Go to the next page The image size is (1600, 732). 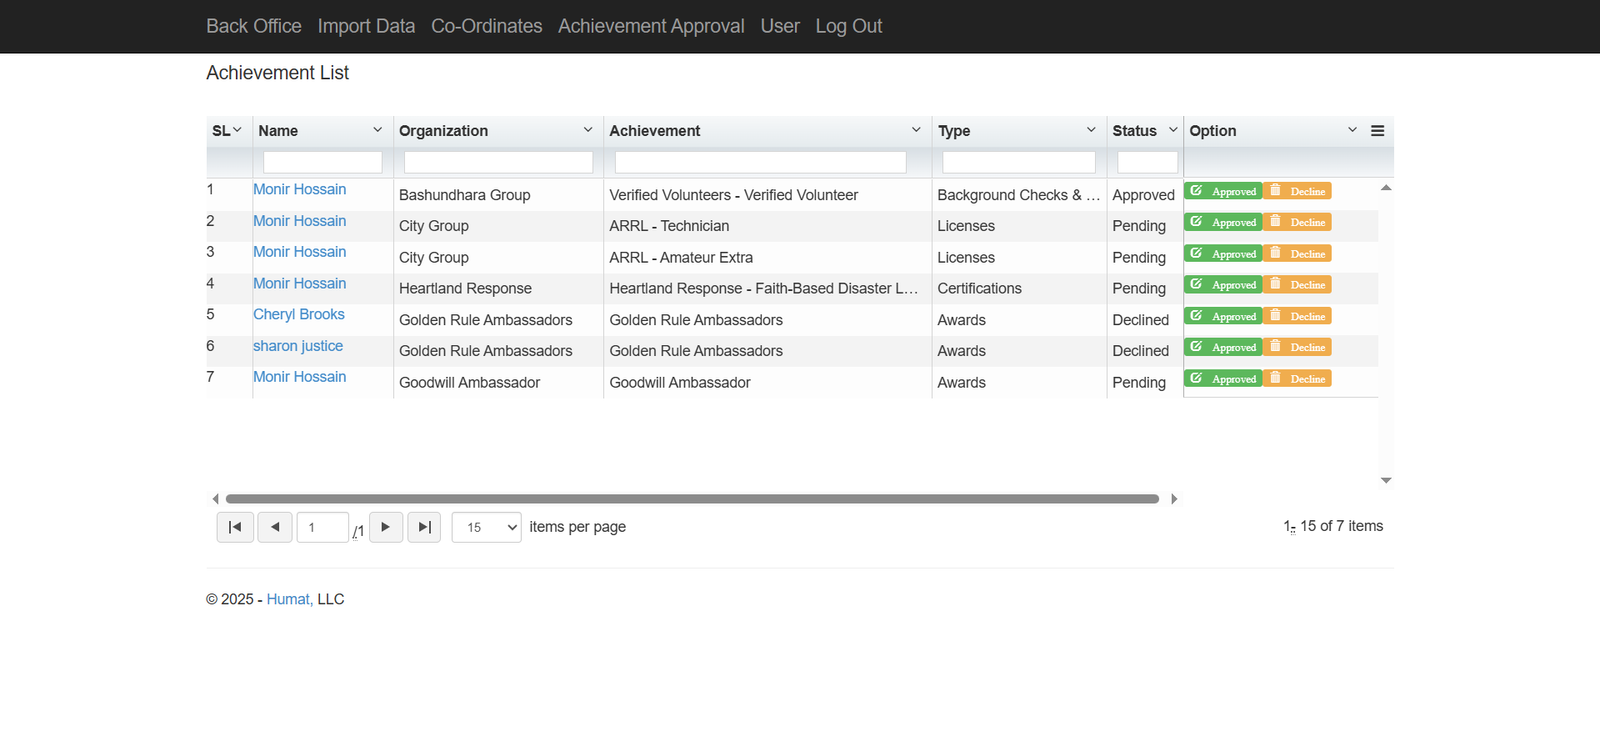click(x=386, y=527)
